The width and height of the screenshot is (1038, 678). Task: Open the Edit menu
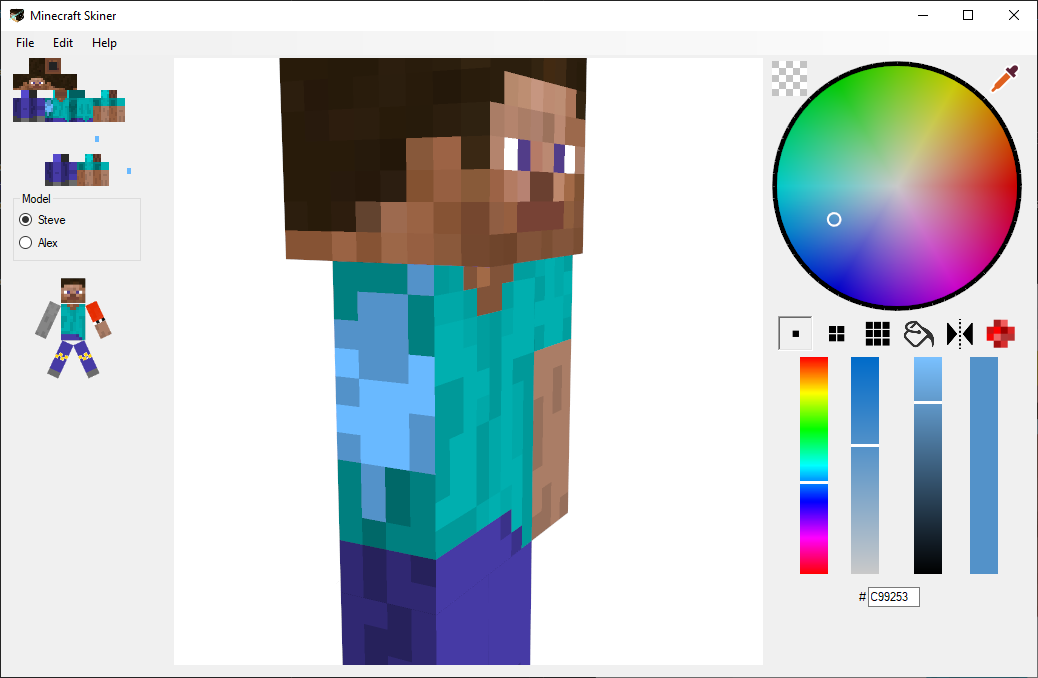(63, 43)
